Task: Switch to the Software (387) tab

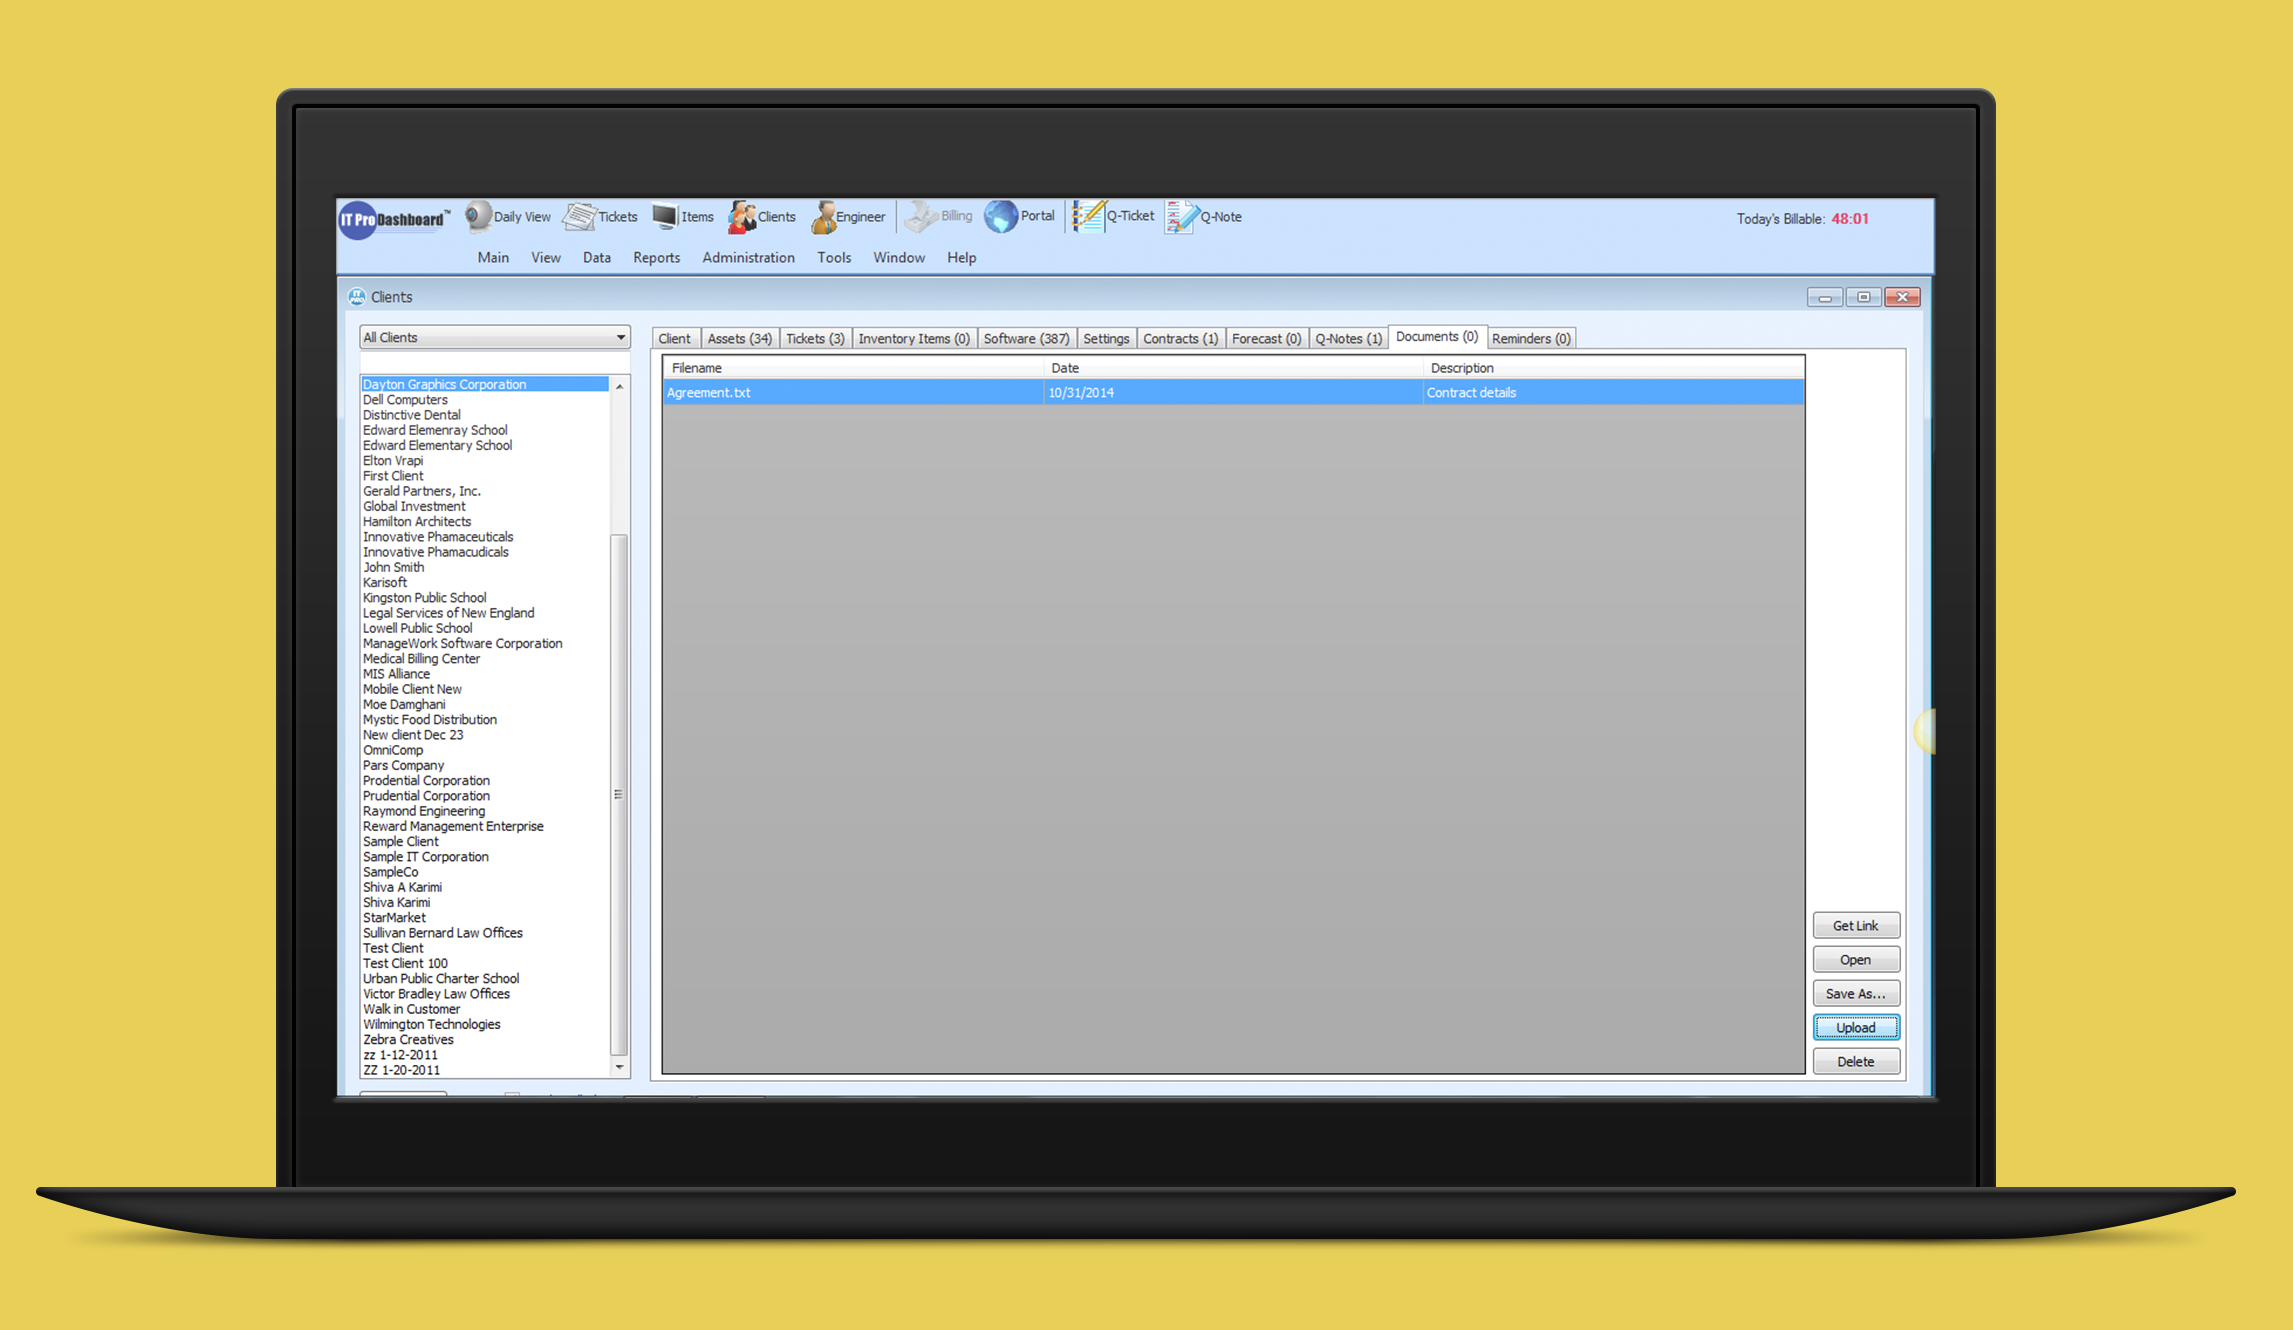Action: [x=1025, y=338]
